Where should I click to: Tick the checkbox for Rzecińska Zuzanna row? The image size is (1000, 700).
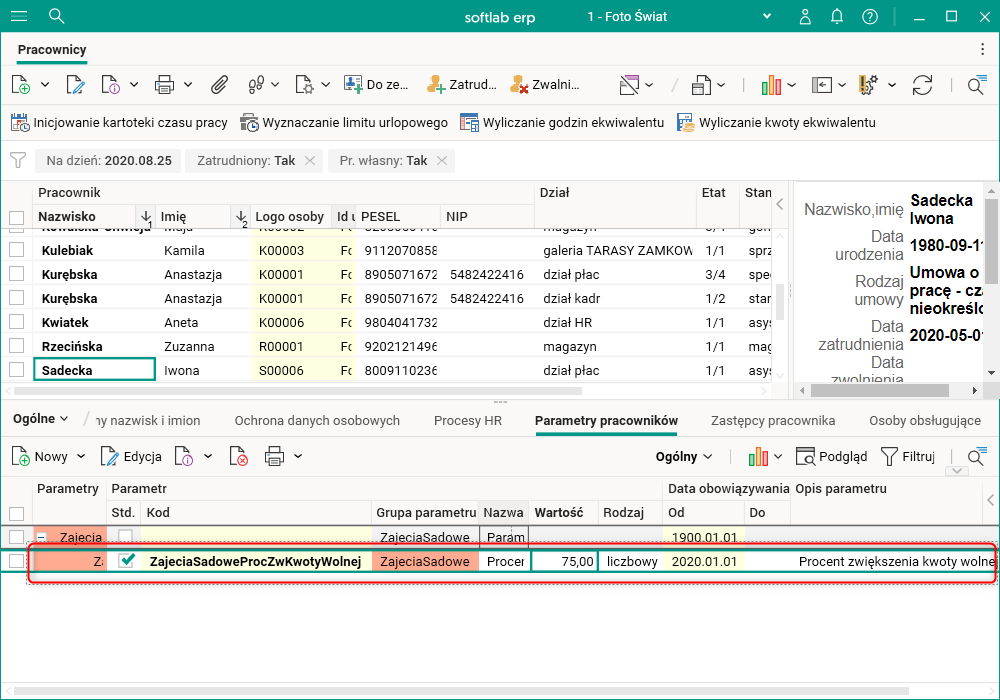[x=16, y=346]
